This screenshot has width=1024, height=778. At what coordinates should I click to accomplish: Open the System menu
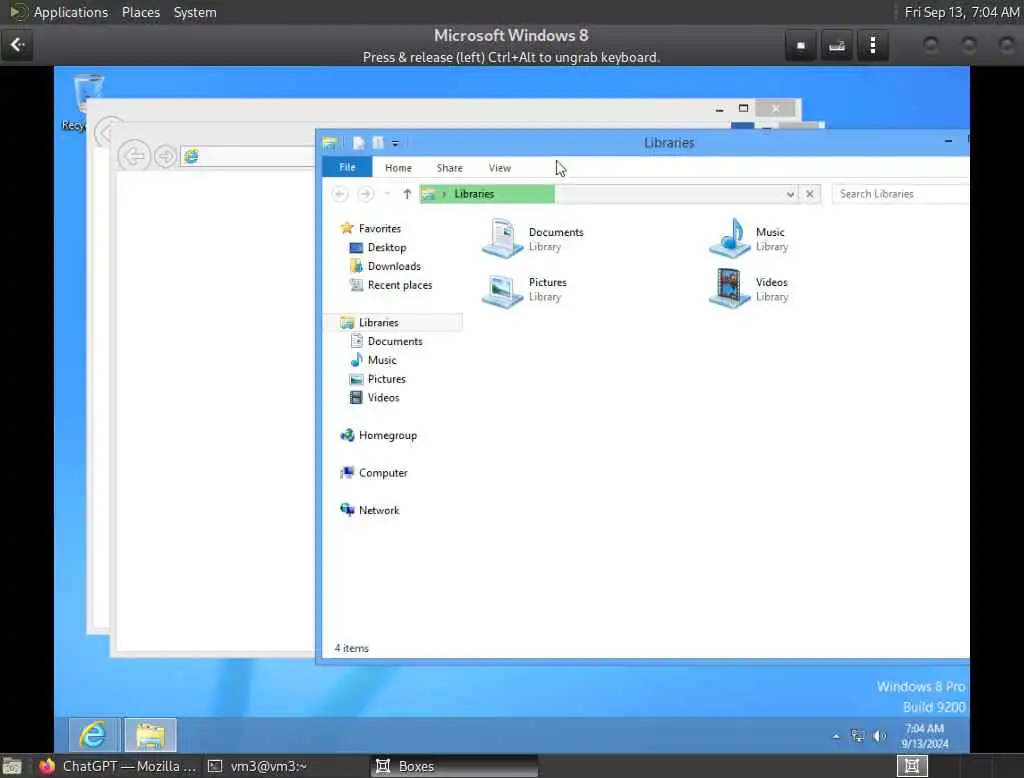pyautogui.click(x=195, y=12)
